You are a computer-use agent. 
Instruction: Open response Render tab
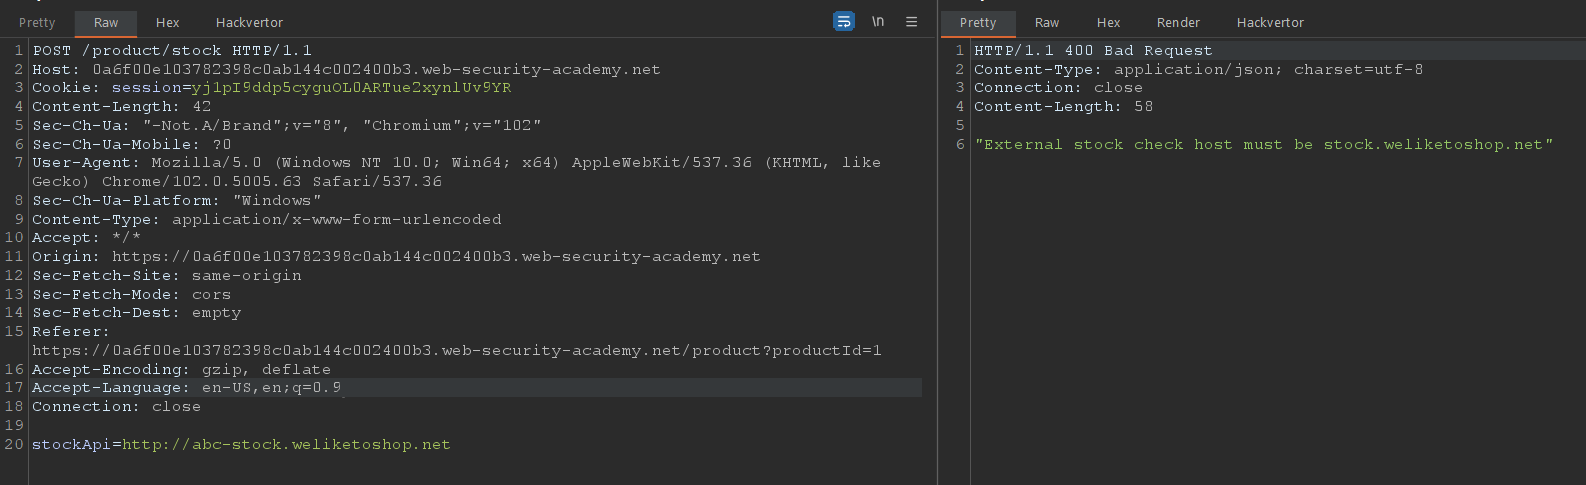1178,23
